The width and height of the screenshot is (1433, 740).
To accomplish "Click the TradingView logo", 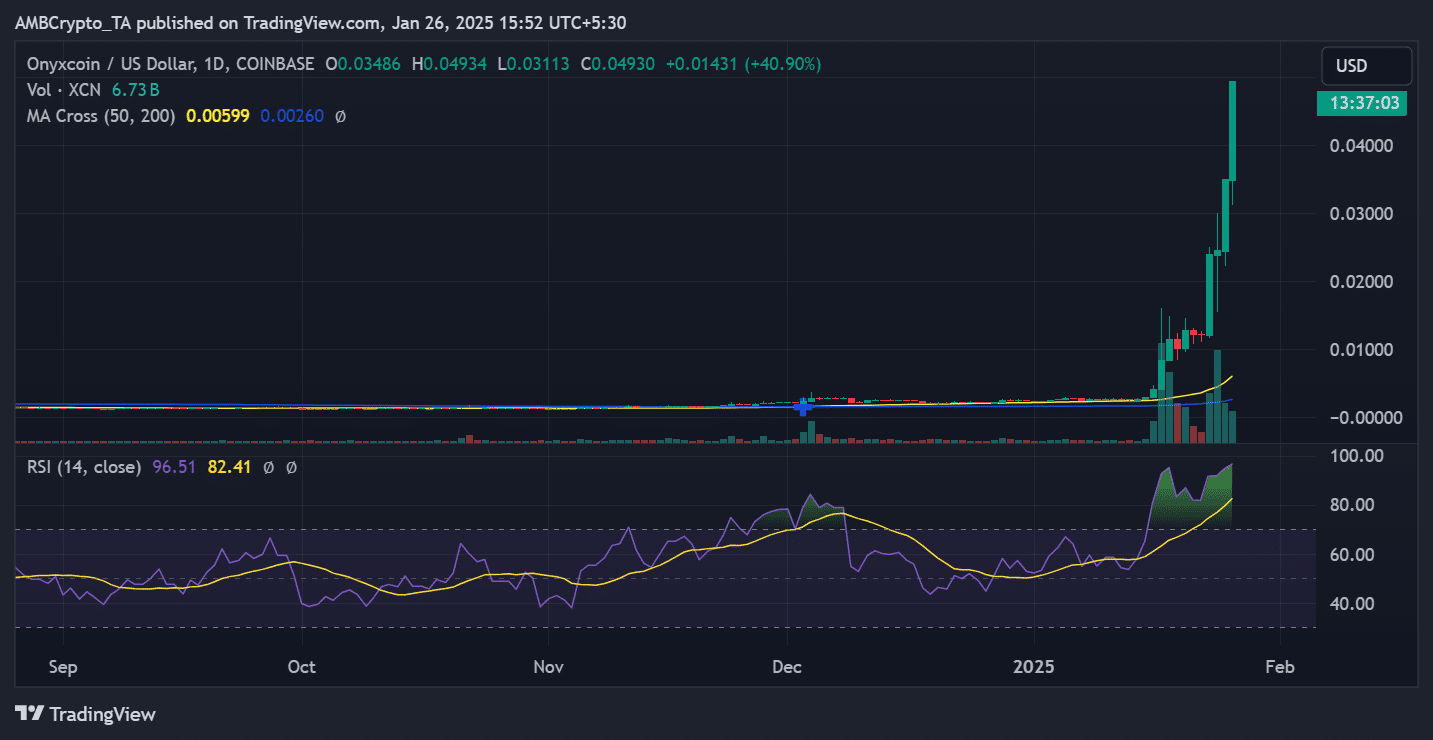I will pyautogui.click(x=85, y=714).
